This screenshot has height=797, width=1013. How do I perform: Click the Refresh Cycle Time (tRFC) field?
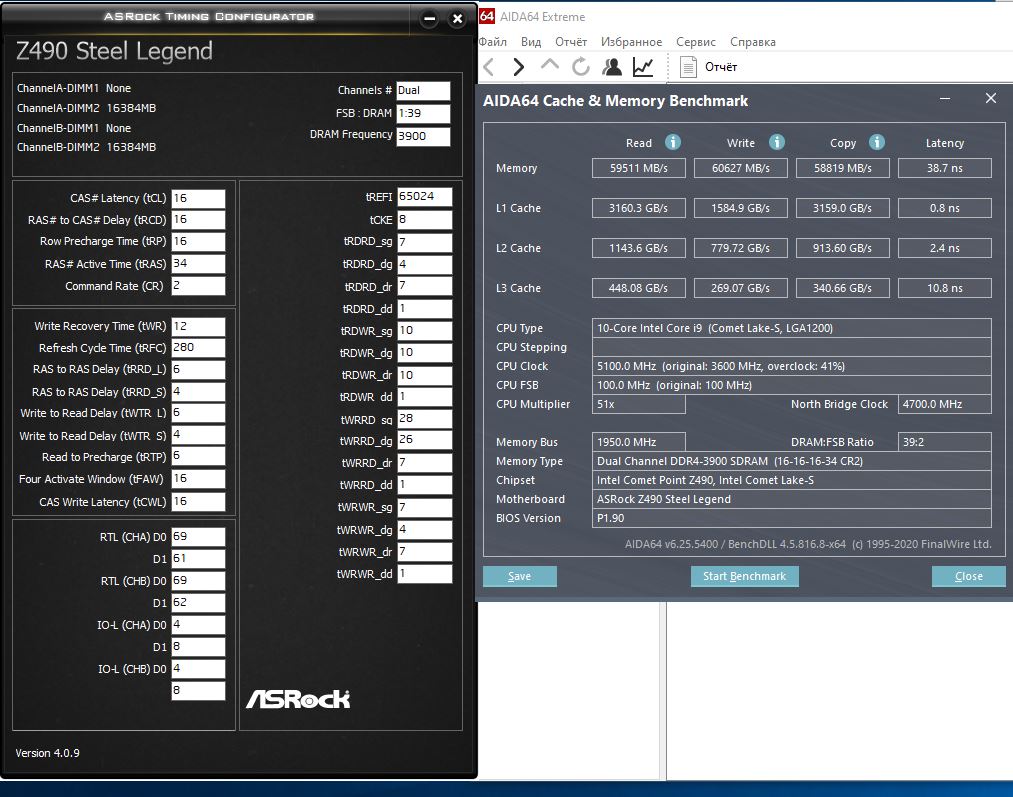pos(198,347)
